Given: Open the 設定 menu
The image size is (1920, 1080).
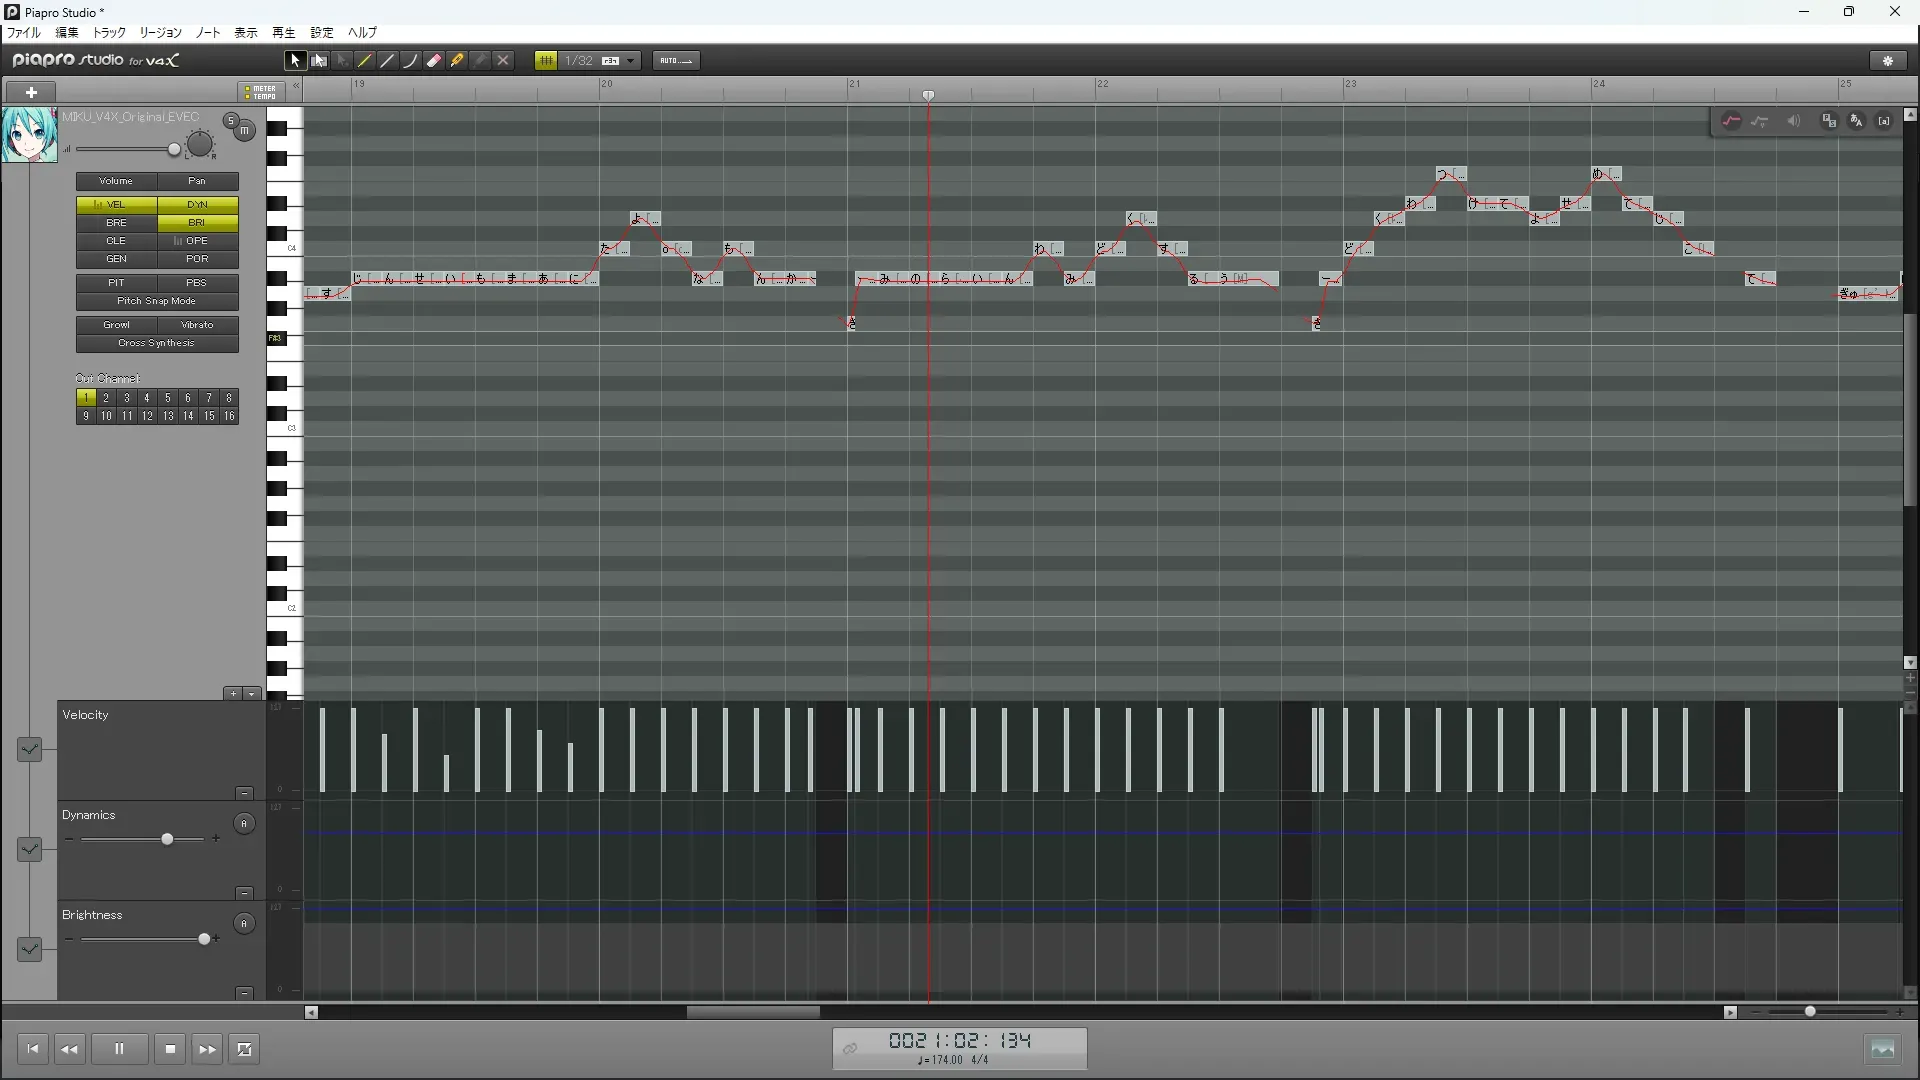Looking at the screenshot, I should [x=321, y=33].
